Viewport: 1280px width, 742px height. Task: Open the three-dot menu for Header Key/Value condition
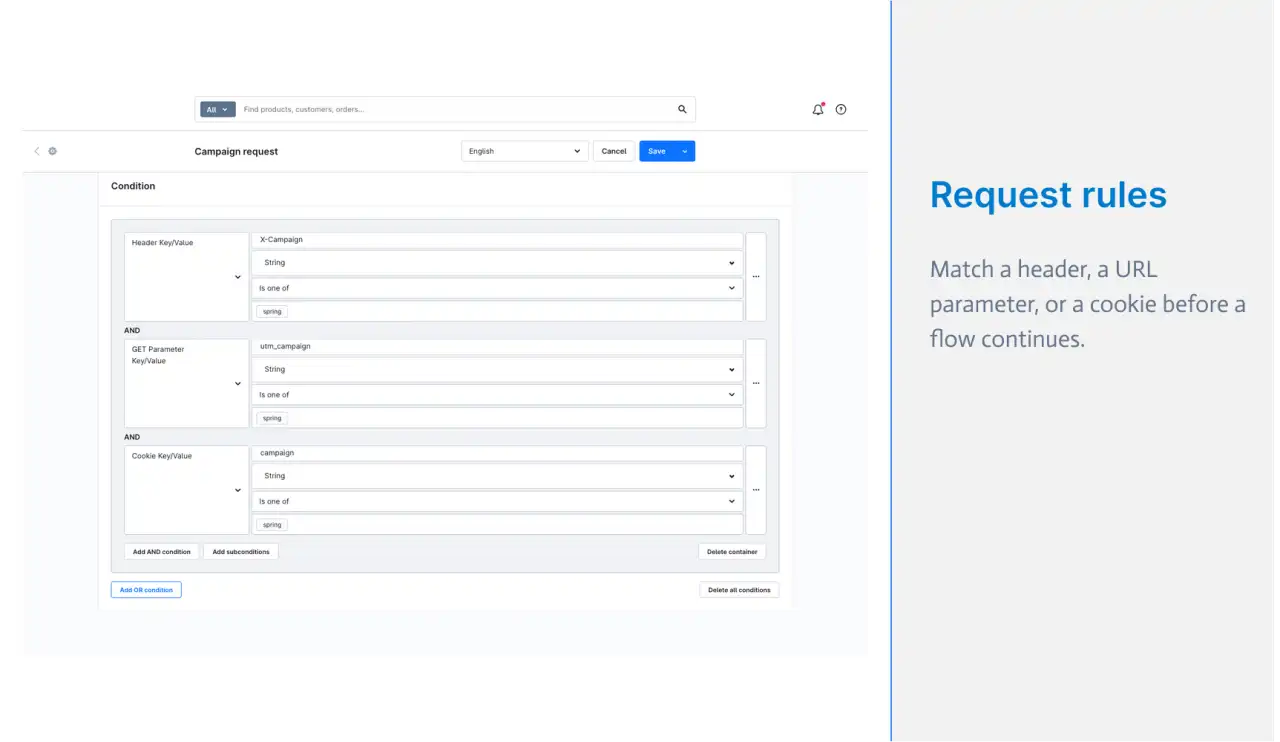pyautogui.click(x=756, y=277)
